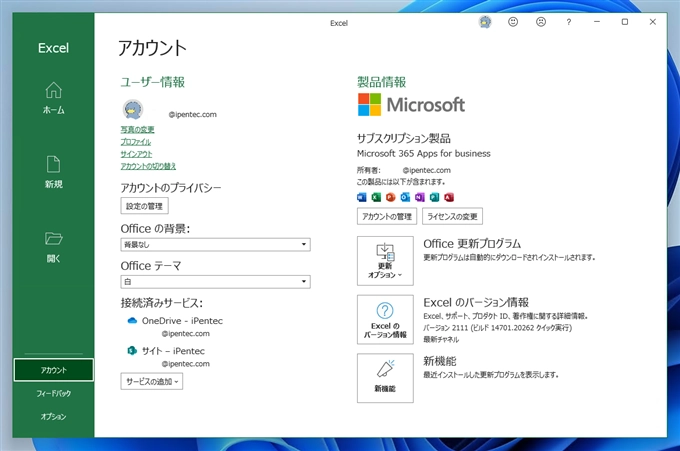Click the Microsoft logo

point(411,105)
